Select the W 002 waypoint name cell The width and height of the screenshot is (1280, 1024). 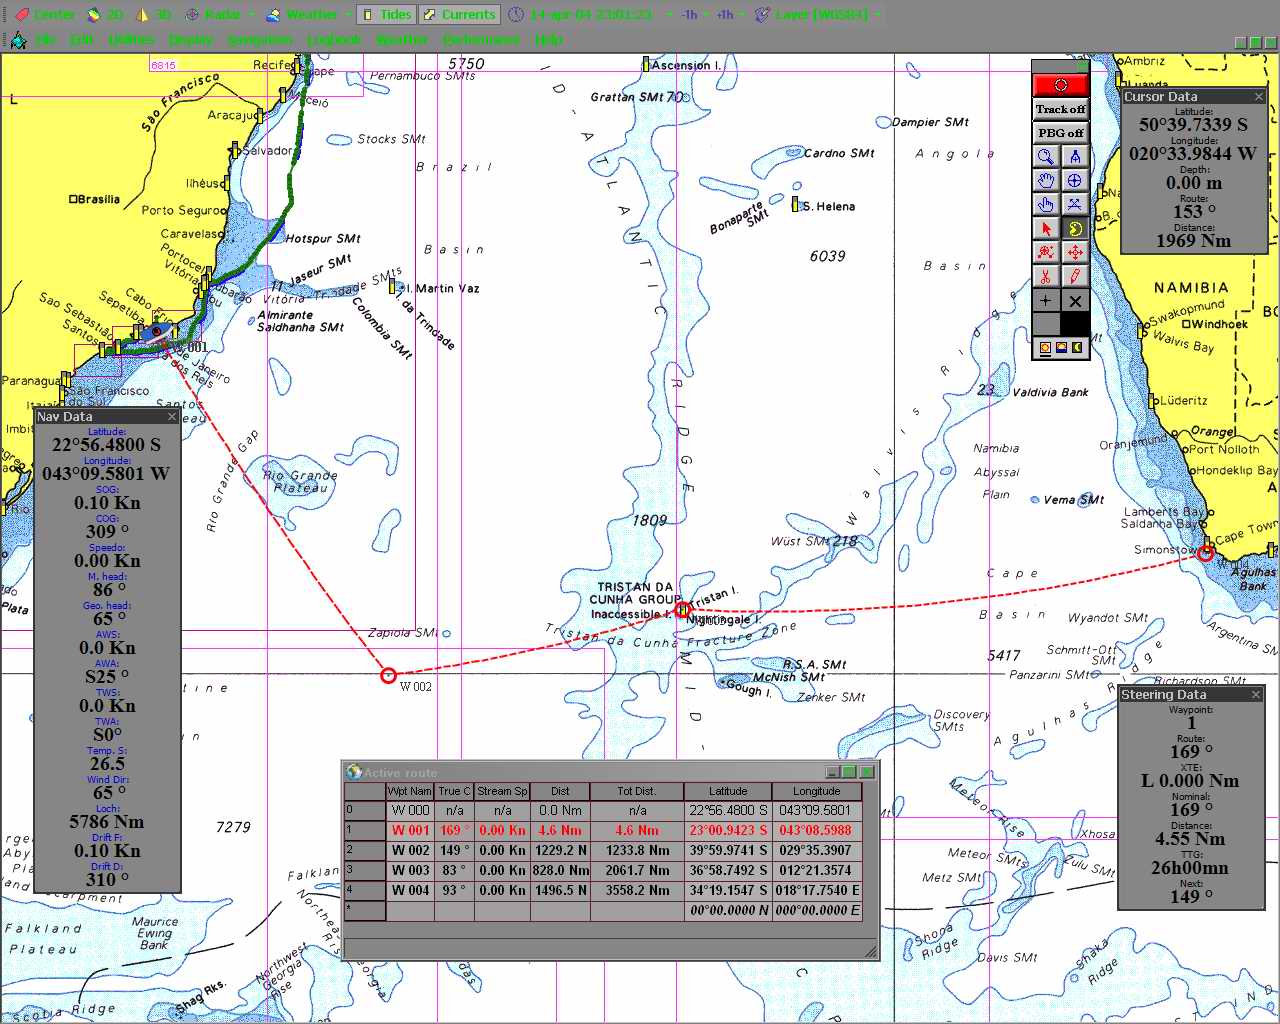(411, 850)
